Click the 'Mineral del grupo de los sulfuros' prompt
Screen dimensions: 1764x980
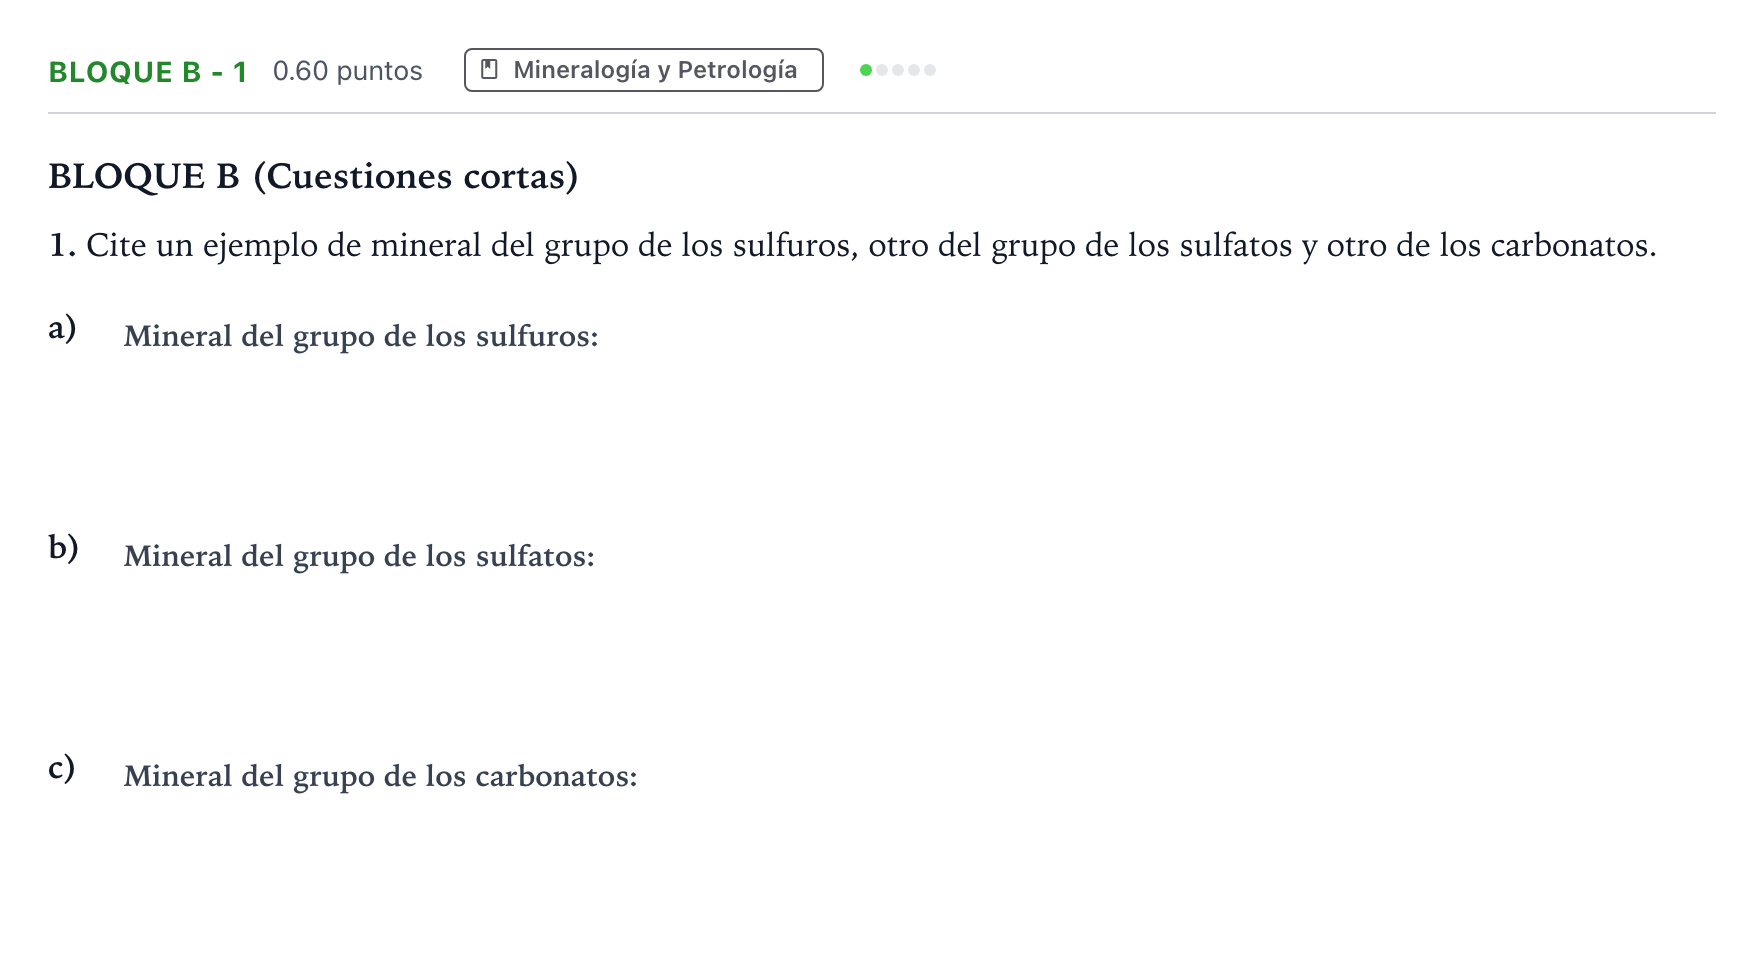[x=361, y=337]
